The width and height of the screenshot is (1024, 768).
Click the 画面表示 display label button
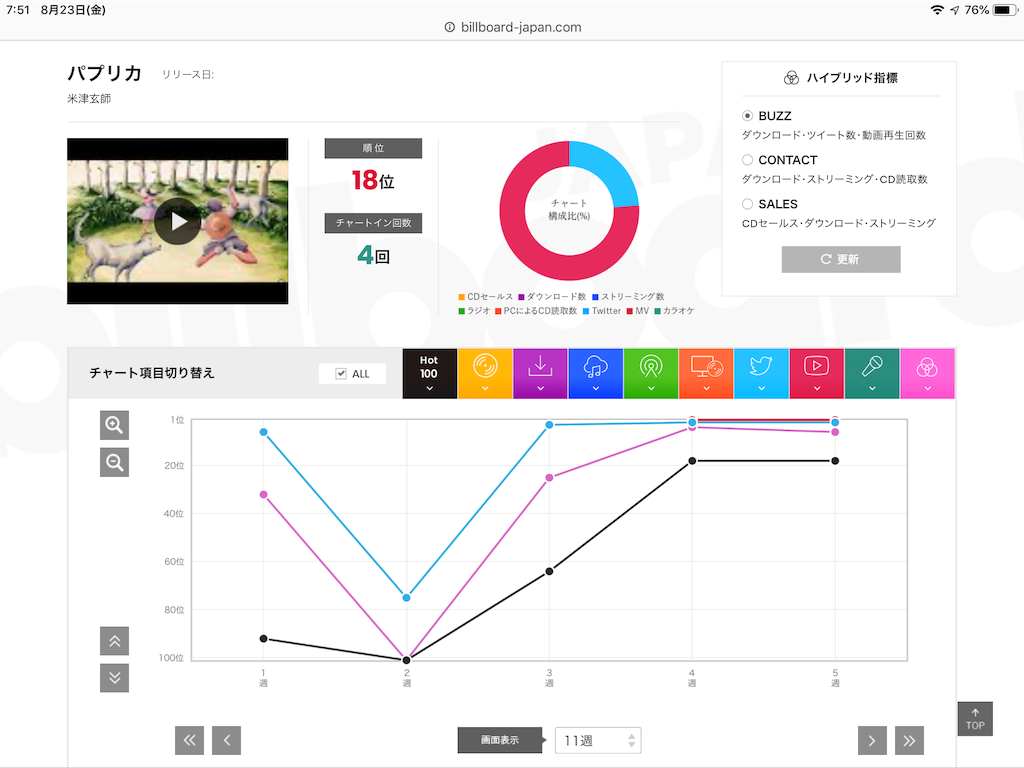[500, 741]
